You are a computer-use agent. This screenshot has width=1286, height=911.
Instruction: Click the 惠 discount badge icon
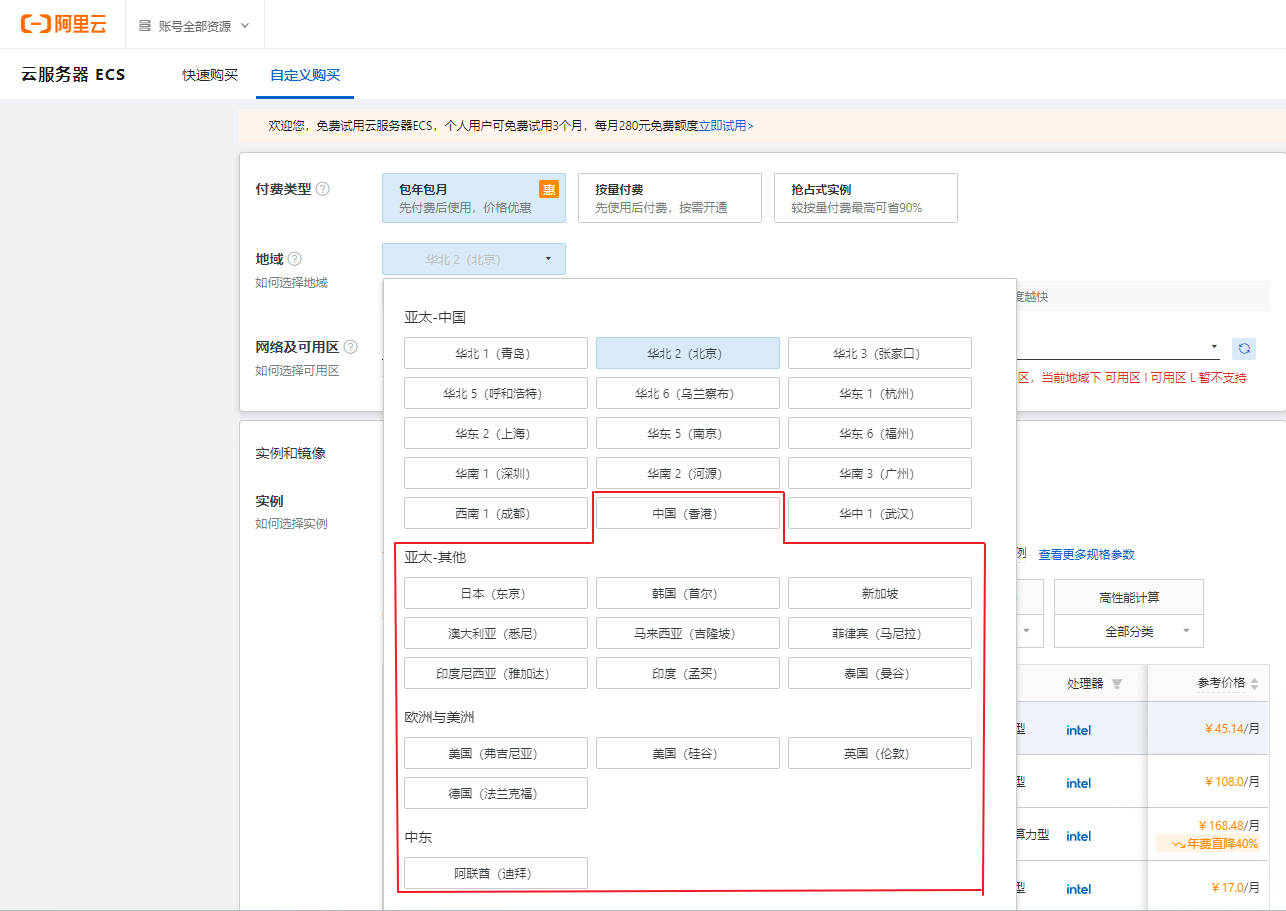point(549,189)
